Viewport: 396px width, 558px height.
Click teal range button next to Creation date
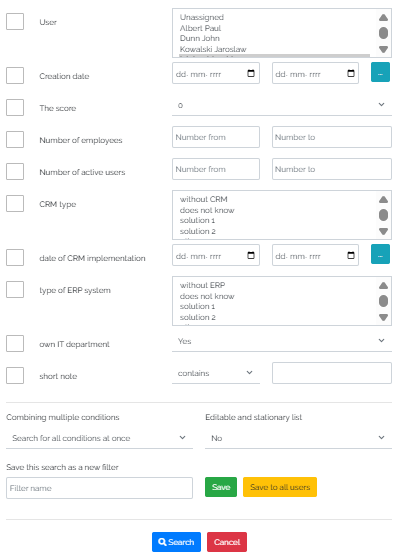[x=380, y=72]
